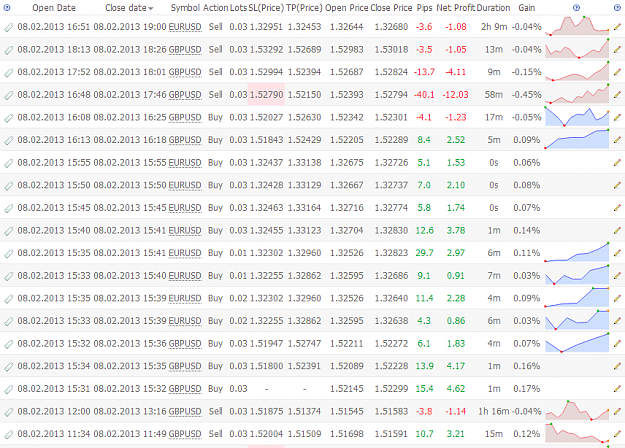Viewport: 625px width, 448px height.
Task: Open the GBPUSD link on the 15:31 trade
Action: [185, 389]
